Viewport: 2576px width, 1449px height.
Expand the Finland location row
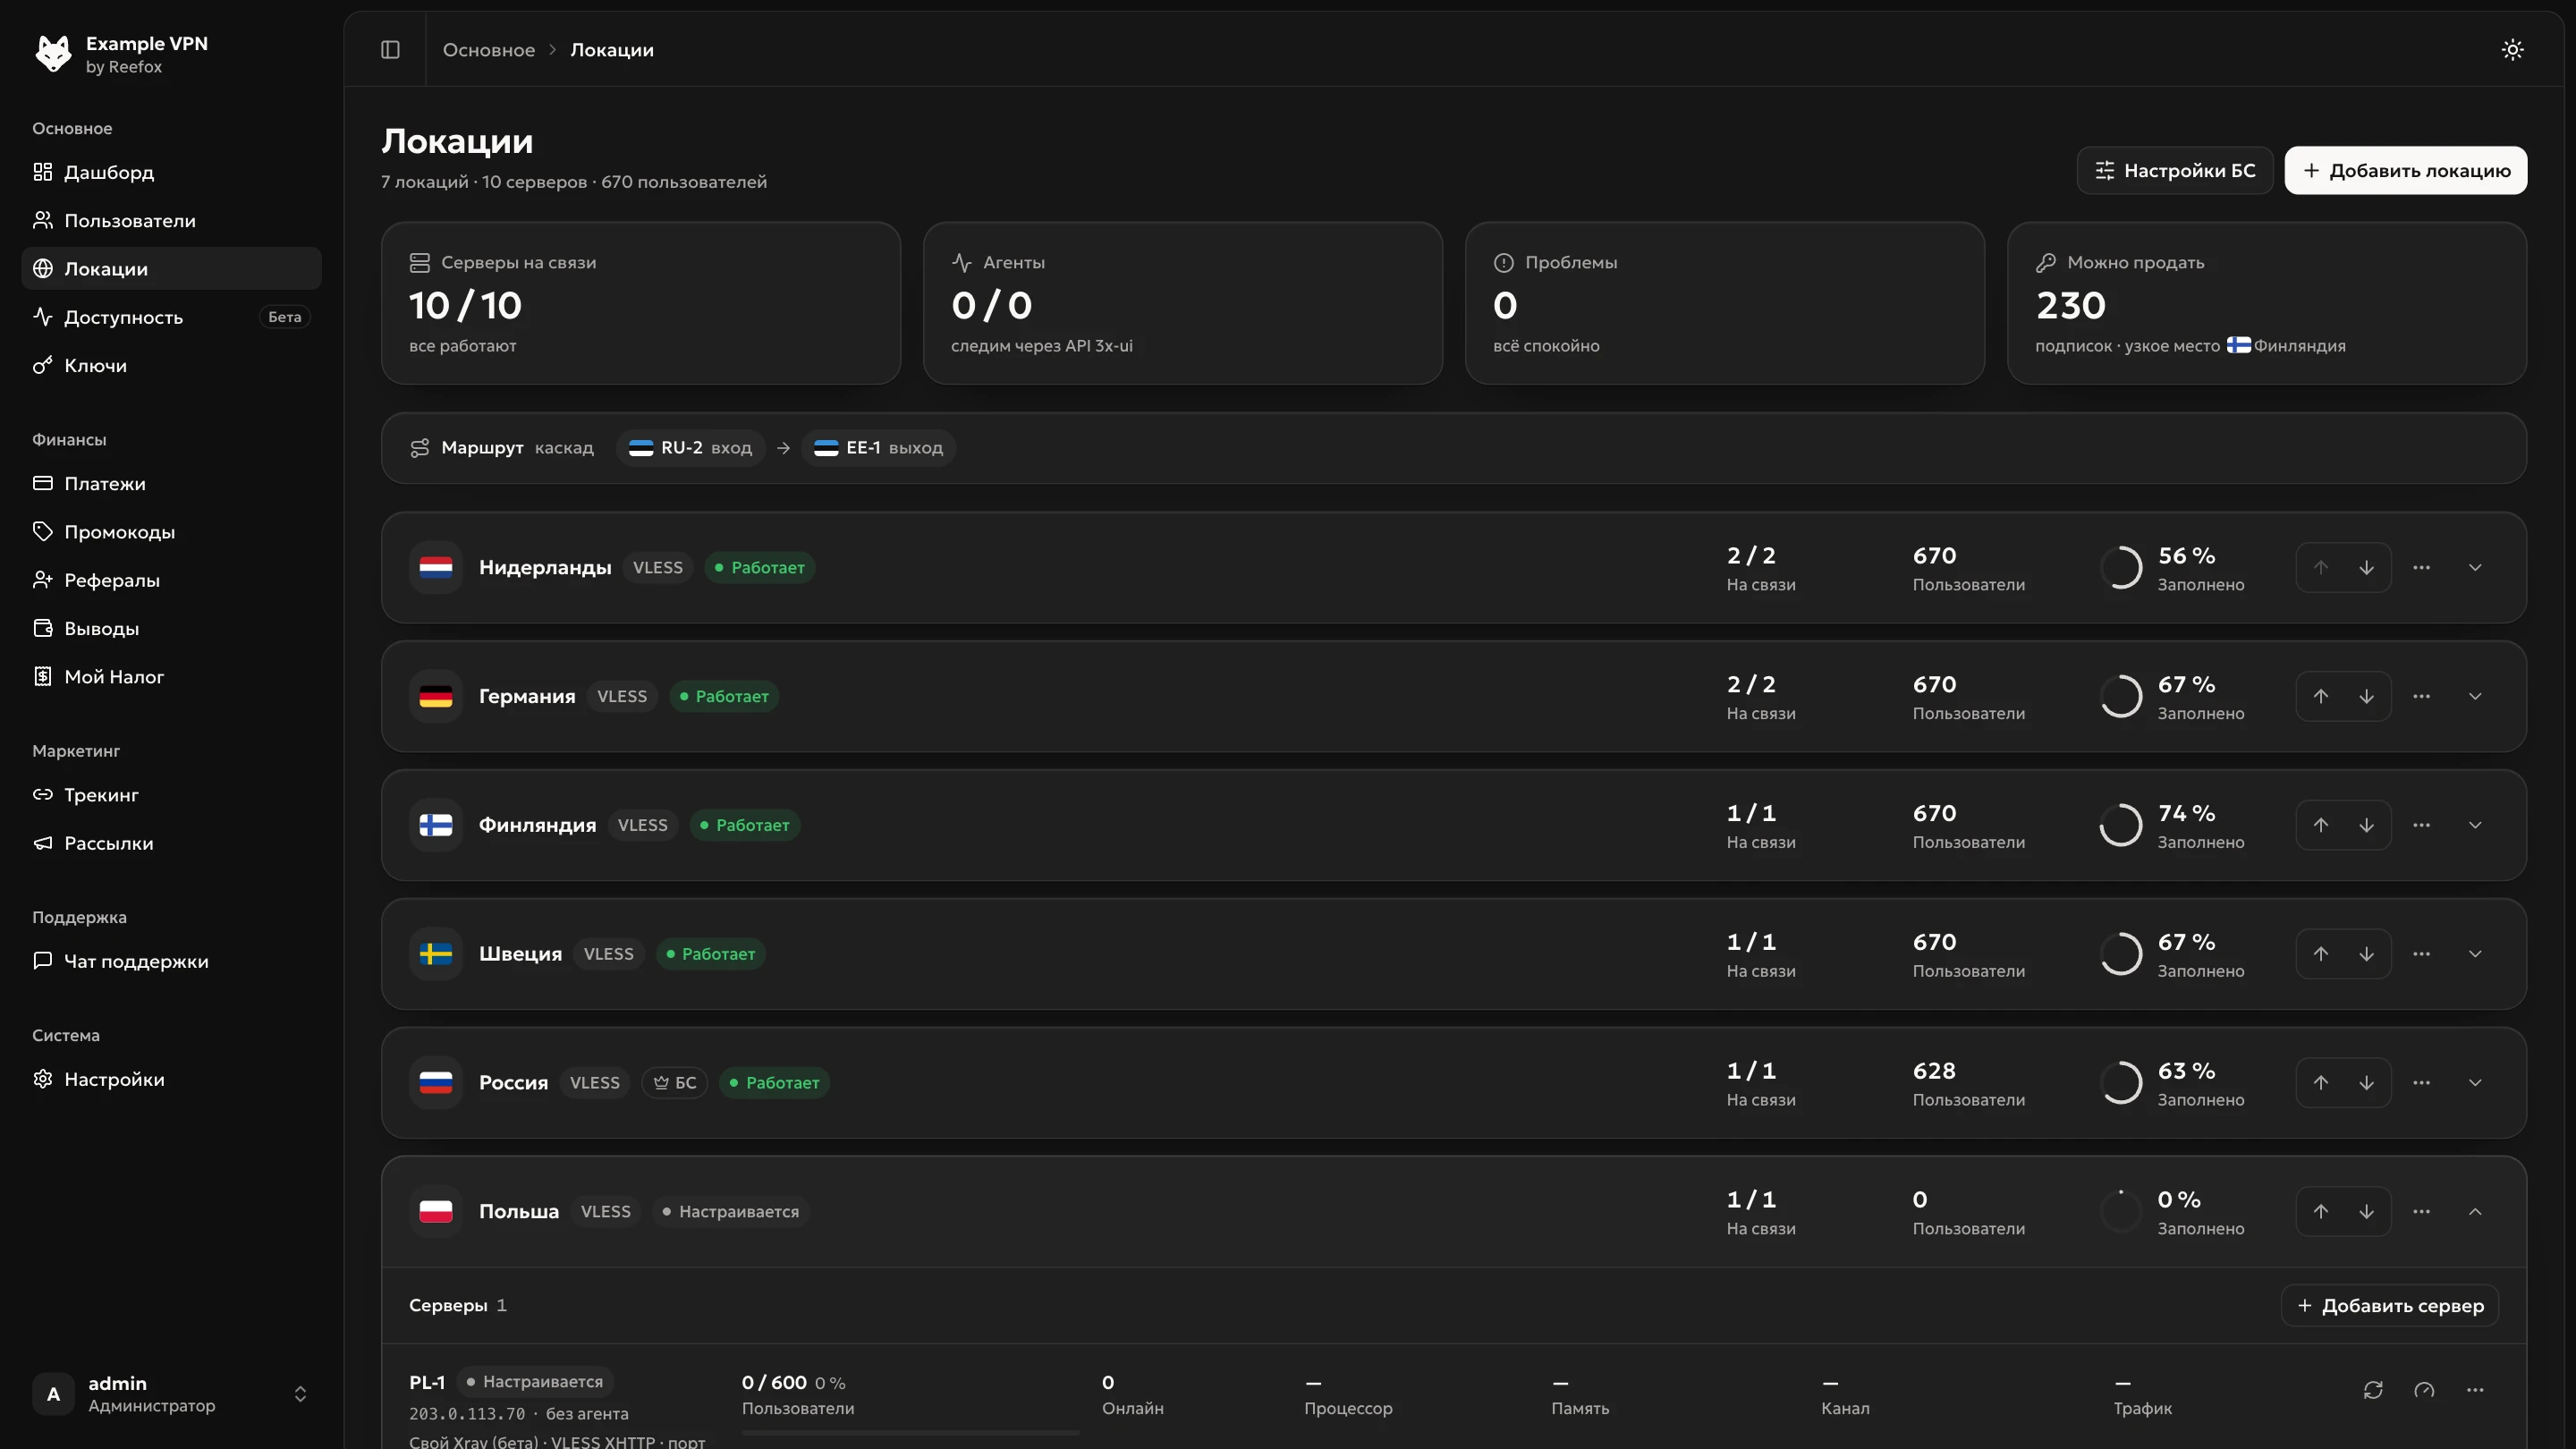point(2475,825)
